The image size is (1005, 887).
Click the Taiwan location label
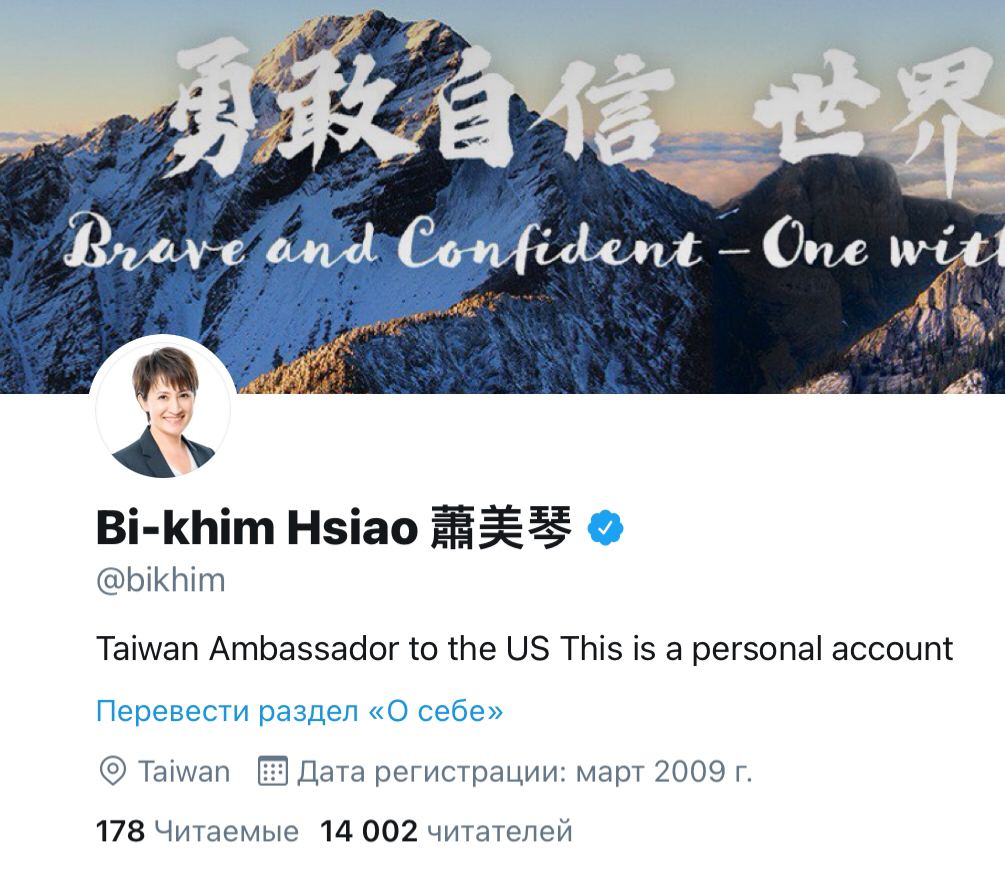point(184,771)
